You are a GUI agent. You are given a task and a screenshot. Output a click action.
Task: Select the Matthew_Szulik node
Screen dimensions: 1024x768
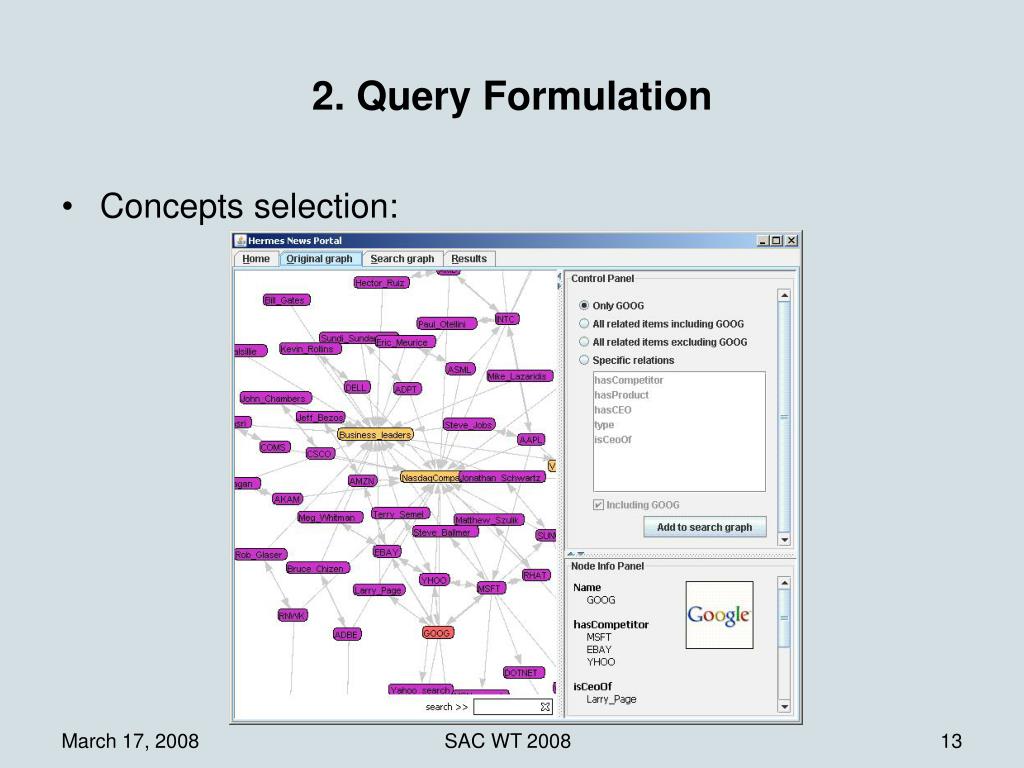[488, 520]
